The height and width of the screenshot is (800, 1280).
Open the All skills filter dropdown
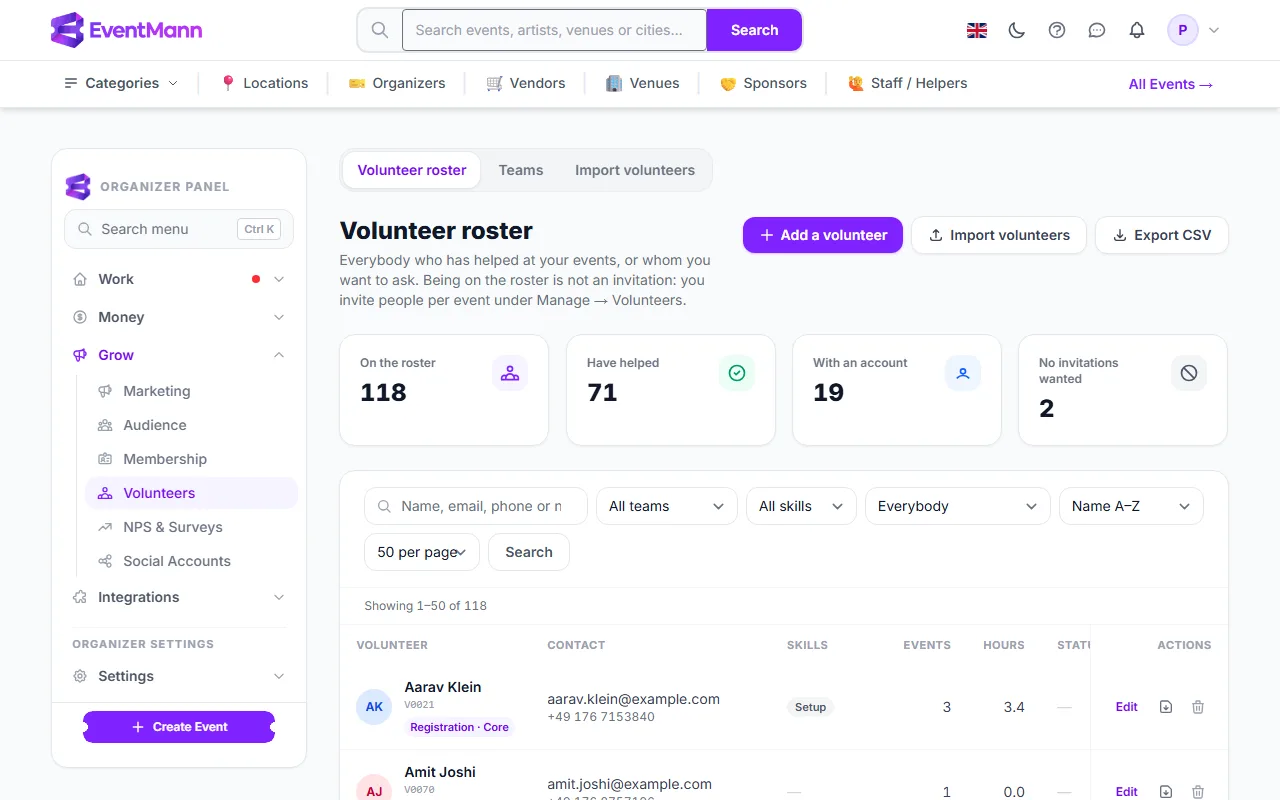pos(802,506)
